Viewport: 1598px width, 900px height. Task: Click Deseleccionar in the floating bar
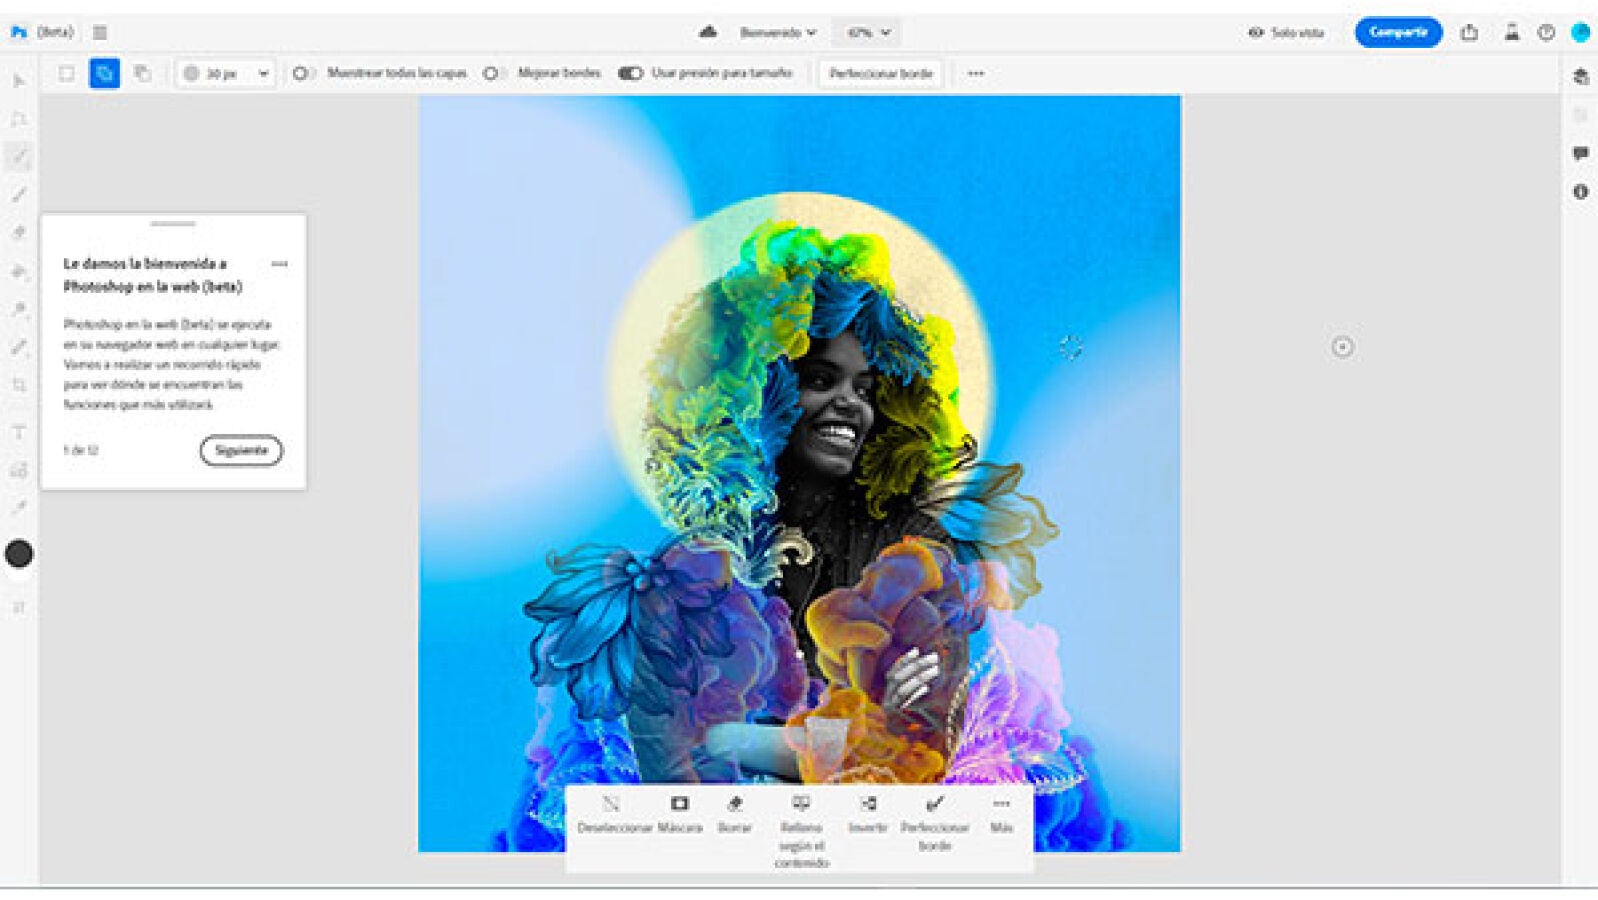point(611,804)
